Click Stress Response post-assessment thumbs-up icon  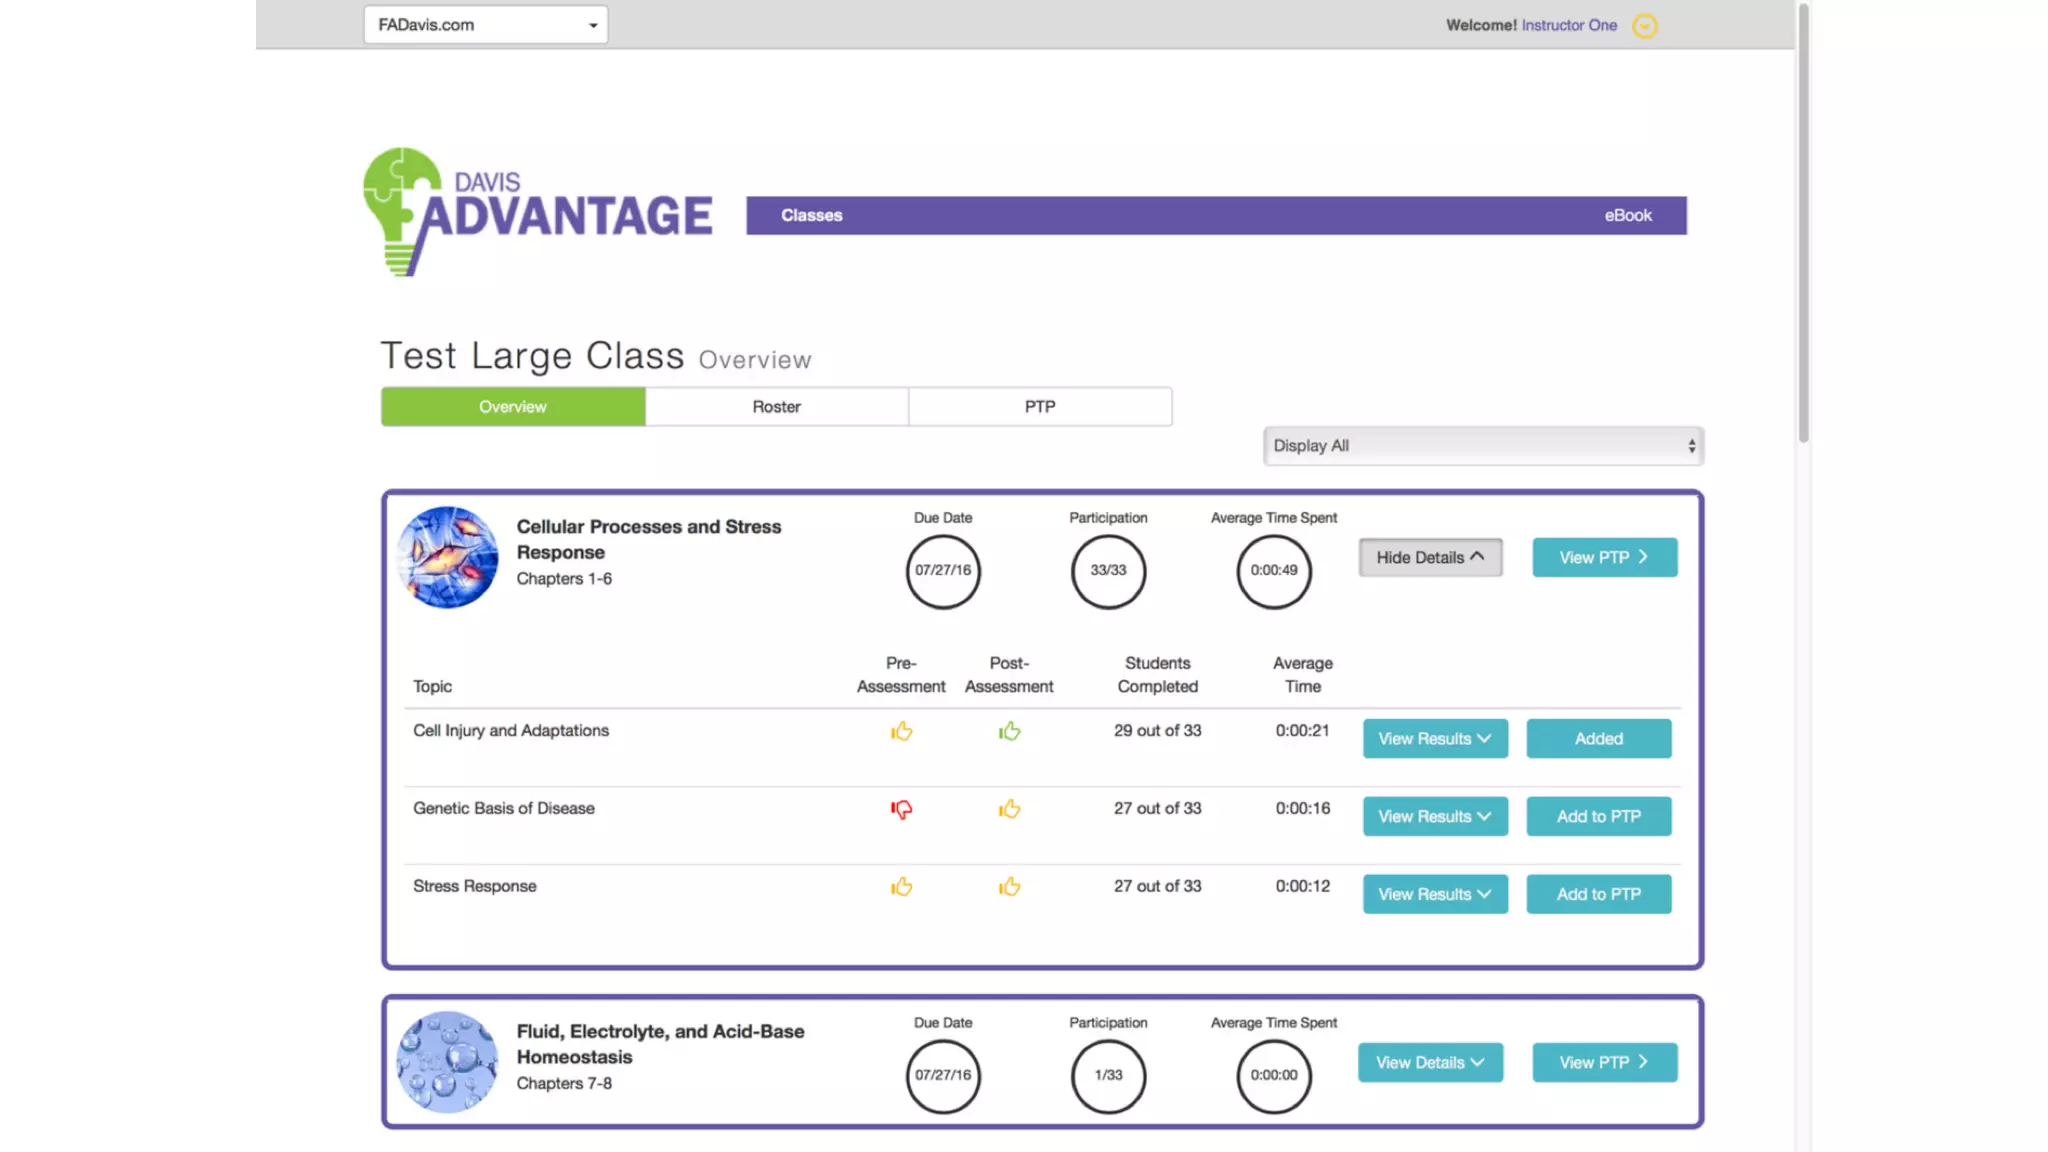[x=1009, y=887]
